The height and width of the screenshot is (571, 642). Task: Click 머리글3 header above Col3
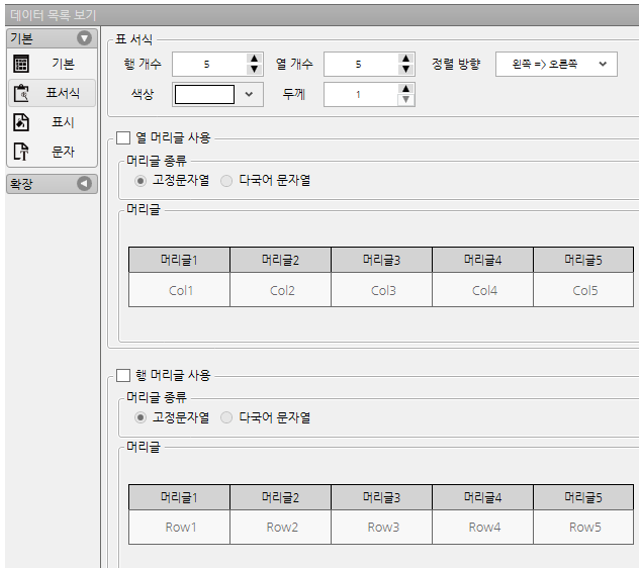(x=382, y=260)
